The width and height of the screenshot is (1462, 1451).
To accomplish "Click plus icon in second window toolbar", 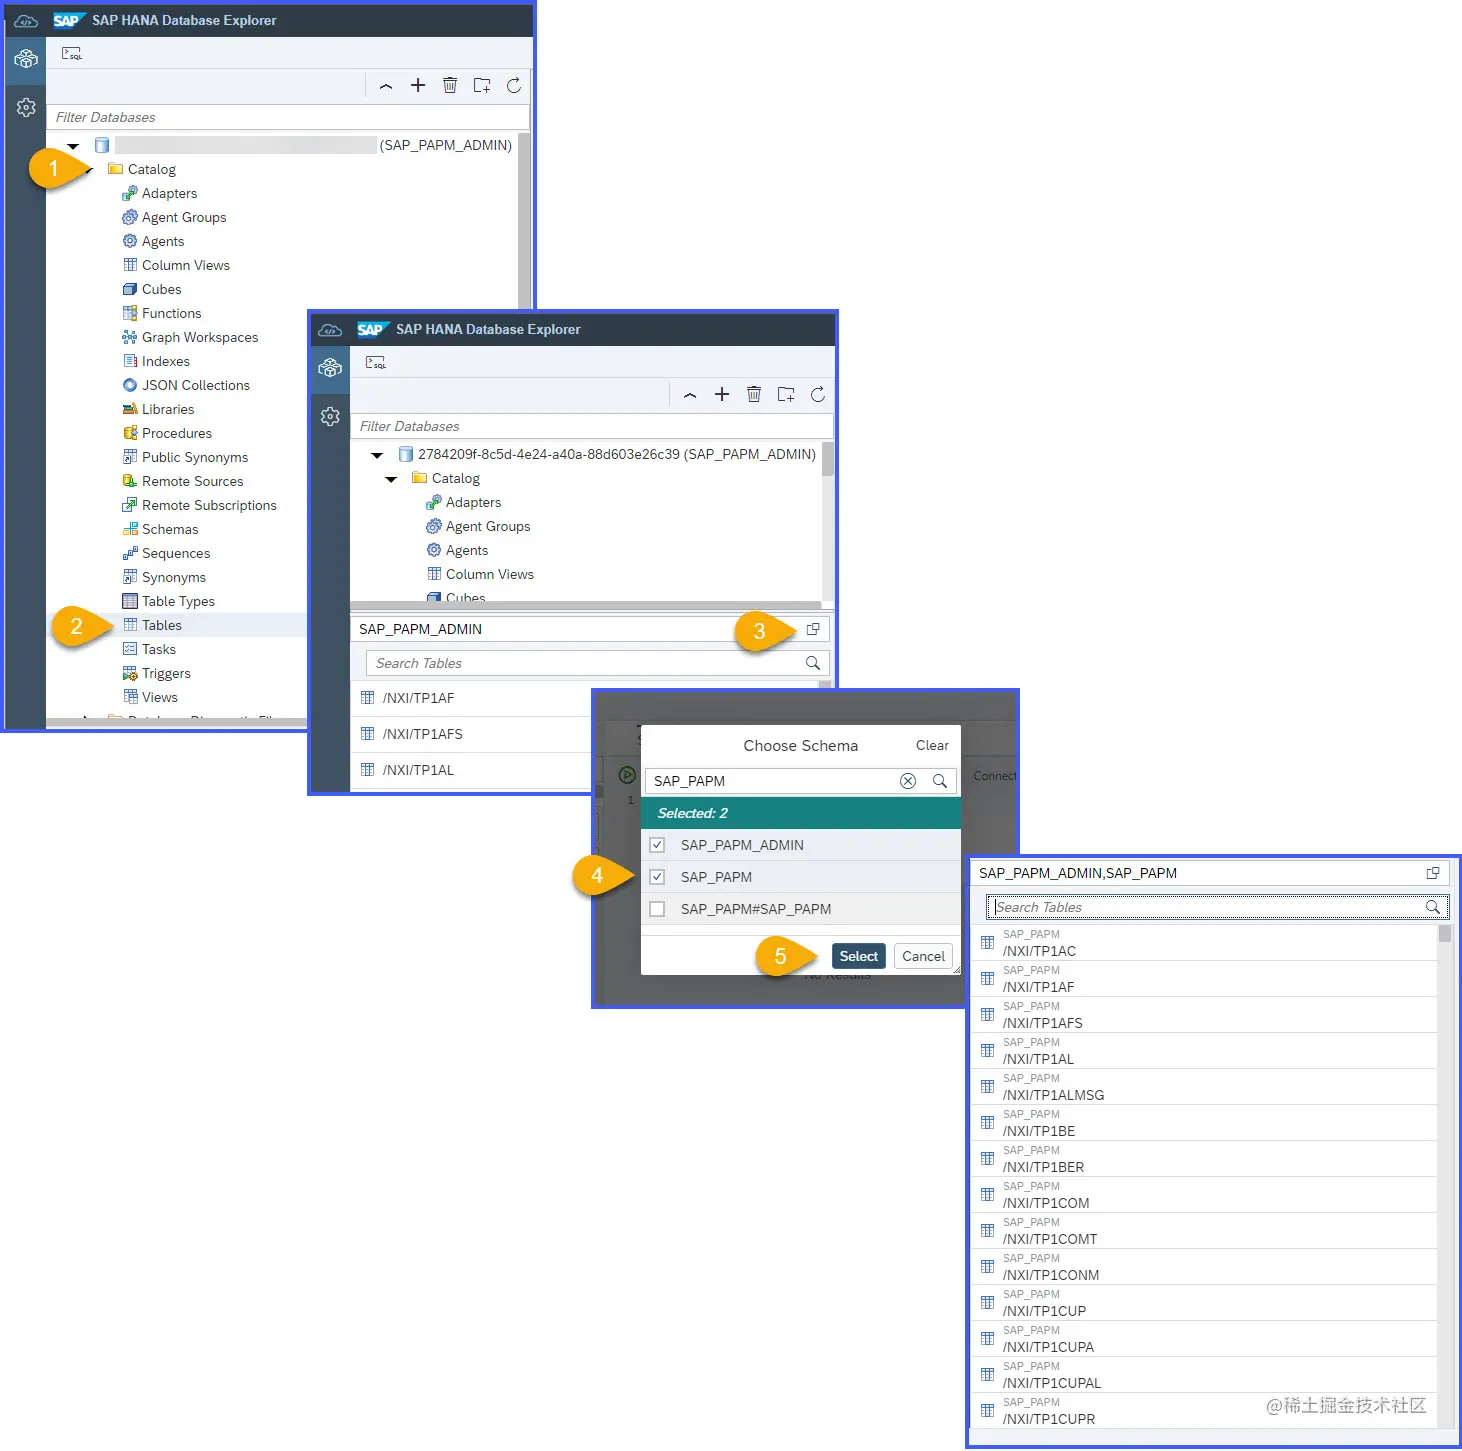I will 722,395.
